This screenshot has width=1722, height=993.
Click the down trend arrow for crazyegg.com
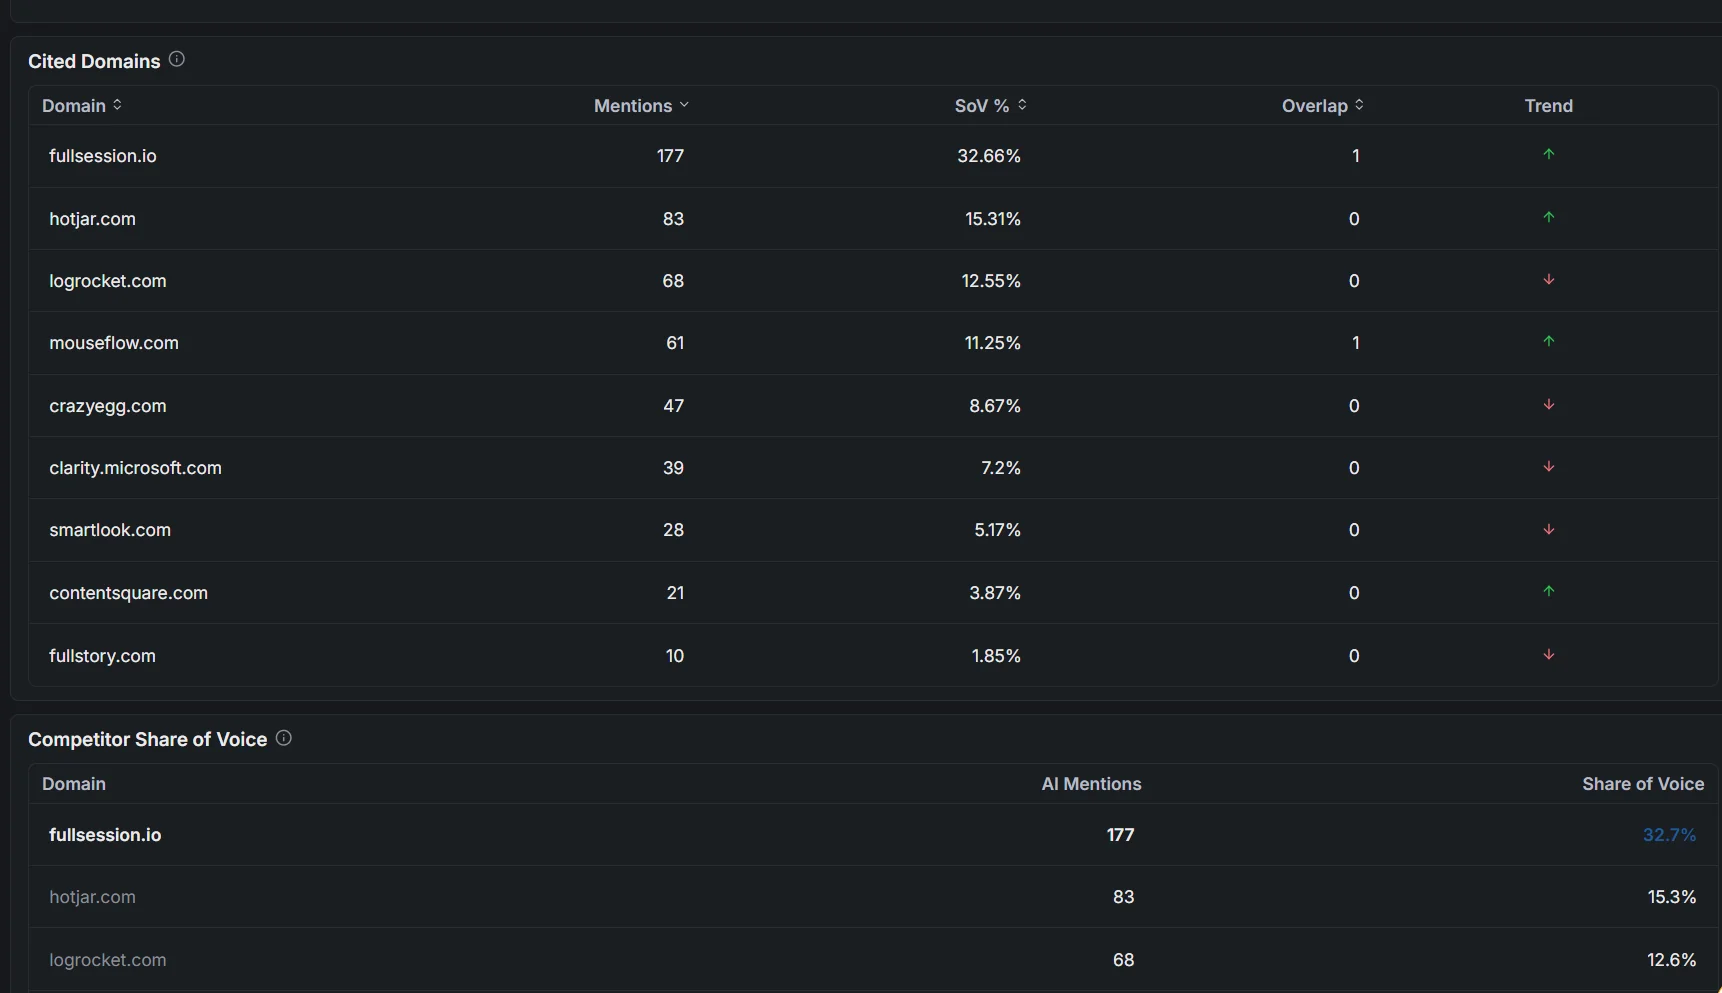click(x=1549, y=405)
